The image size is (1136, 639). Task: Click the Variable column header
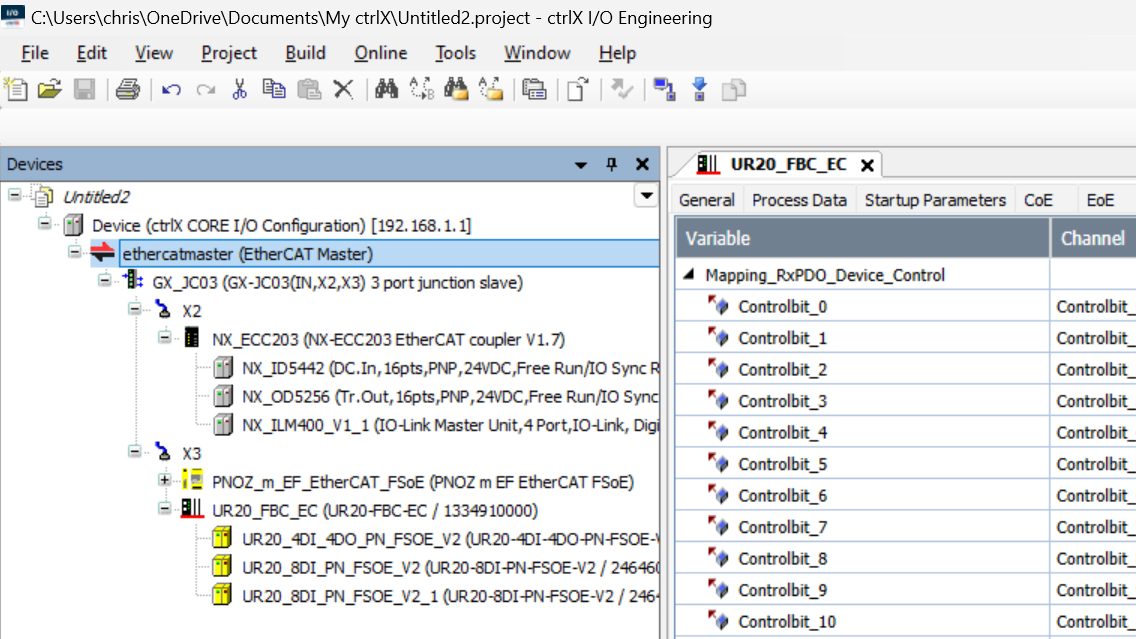coord(863,238)
